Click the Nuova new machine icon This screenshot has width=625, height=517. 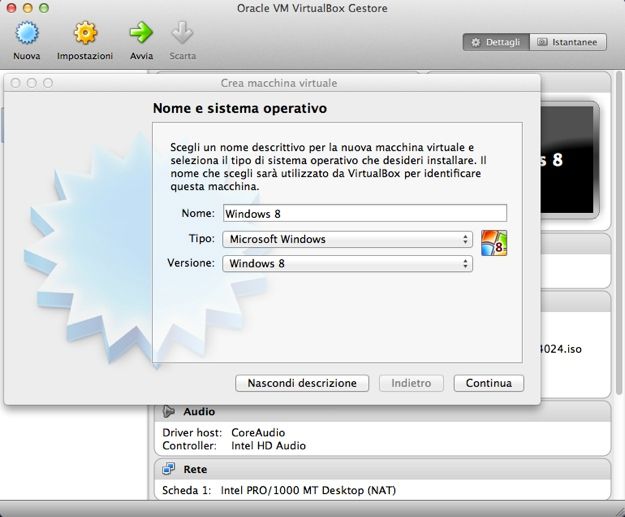(x=27, y=33)
